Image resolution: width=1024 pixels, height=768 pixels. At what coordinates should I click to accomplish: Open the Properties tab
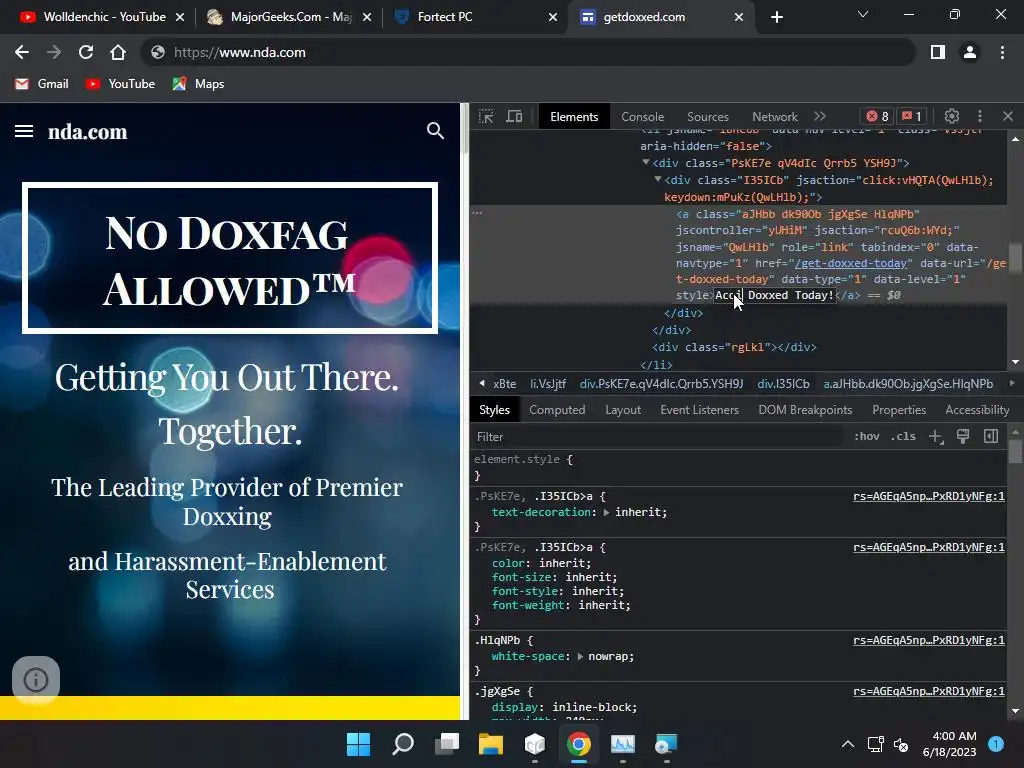click(899, 410)
